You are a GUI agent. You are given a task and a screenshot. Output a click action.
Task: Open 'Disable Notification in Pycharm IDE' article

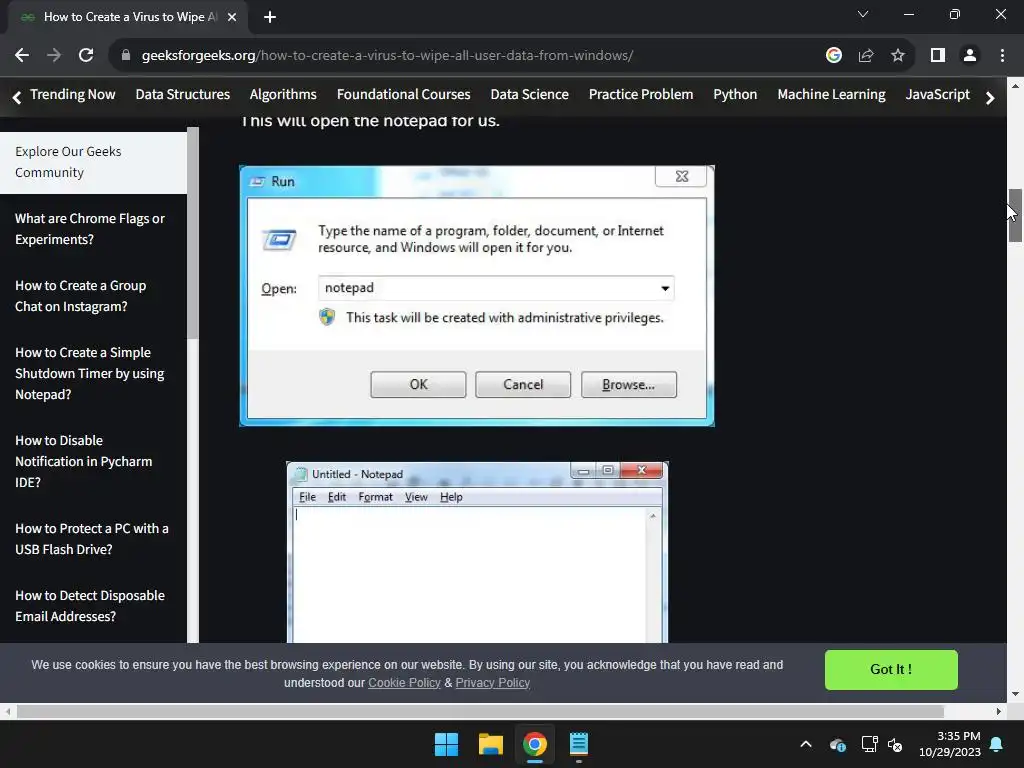[x=84, y=462]
